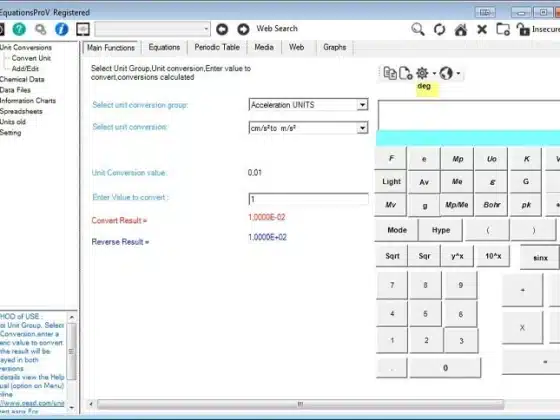Screen dimensions: 560x420
Task: Insert Faraday constant with the F key
Action: point(391,158)
